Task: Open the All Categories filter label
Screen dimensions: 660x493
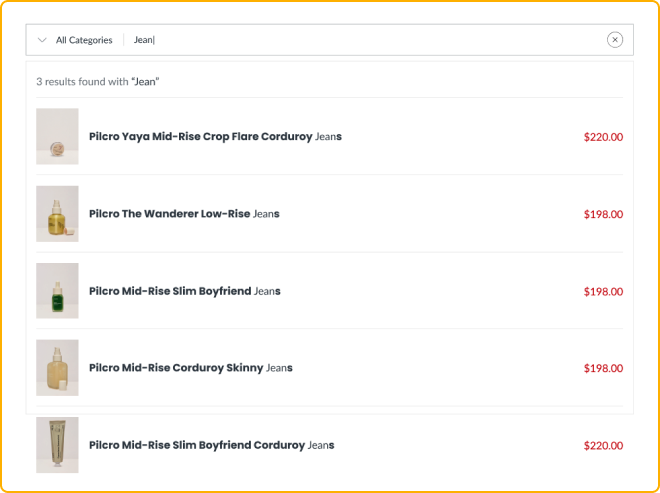Action: click(84, 40)
